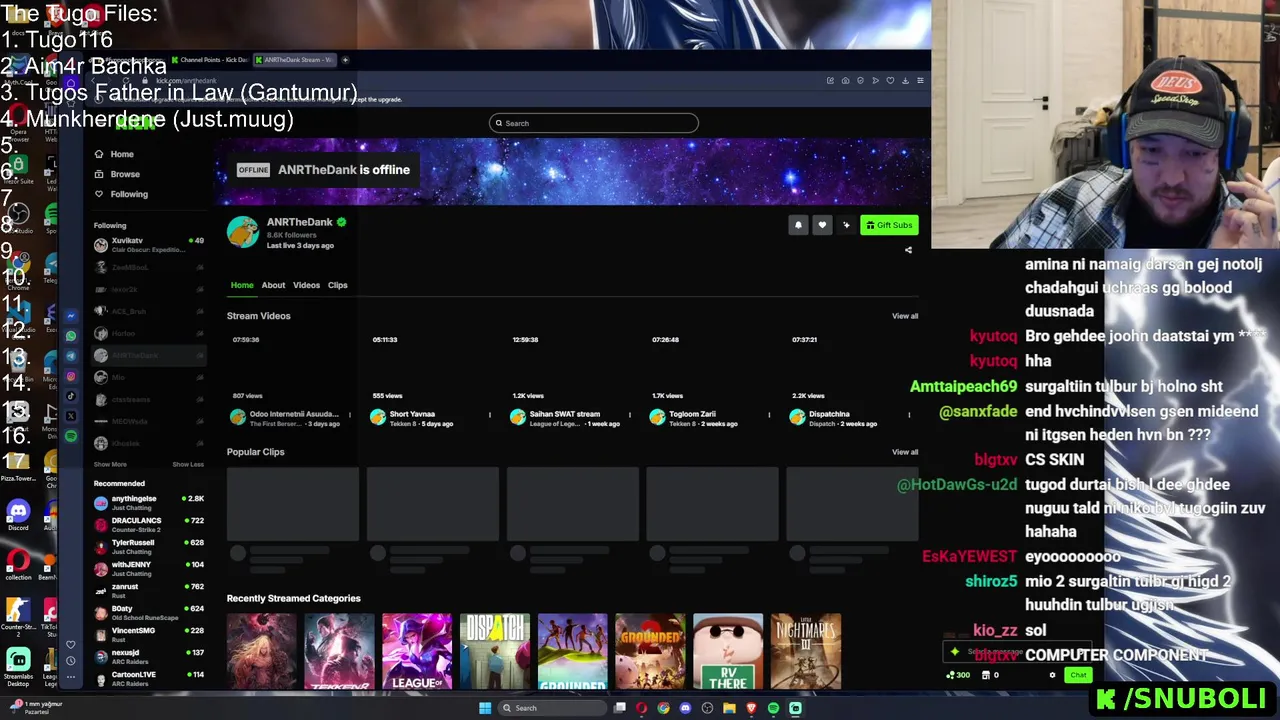This screenshot has width=1280, height=720.
Task: Click the green Chat send button
Action: pos(1078,675)
